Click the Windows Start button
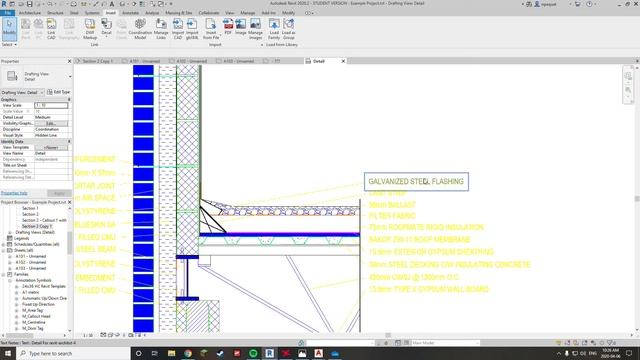Viewport: 640px width, 360px height. pos(8,353)
